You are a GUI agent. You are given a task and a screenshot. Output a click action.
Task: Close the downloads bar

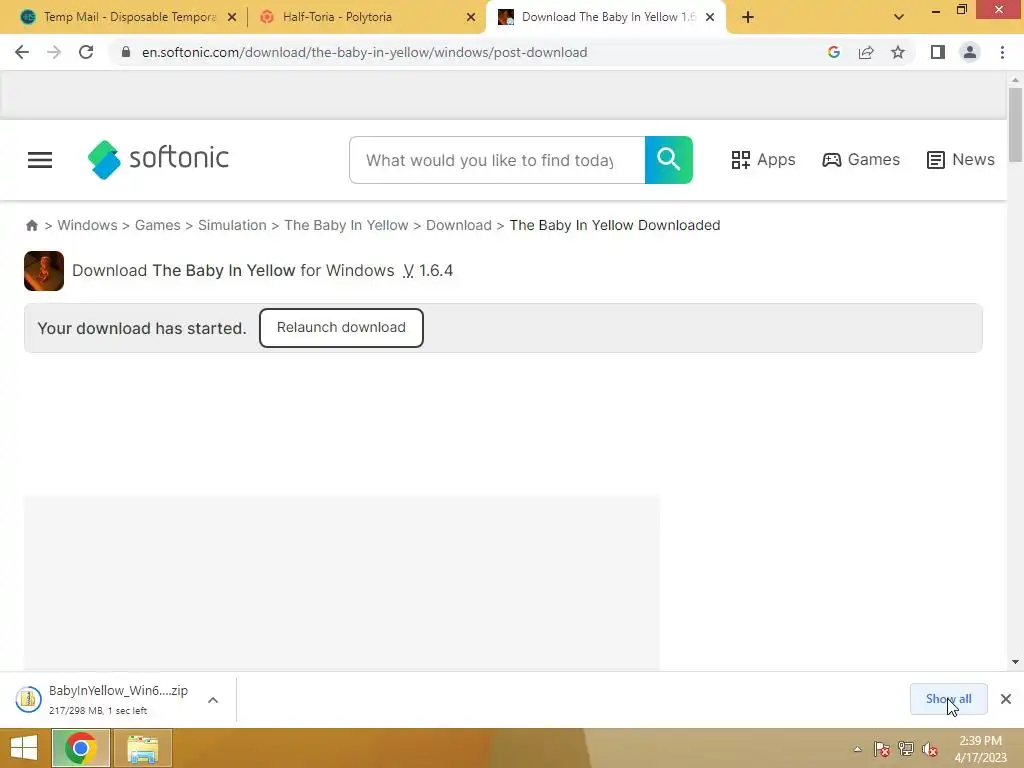tap(1006, 699)
